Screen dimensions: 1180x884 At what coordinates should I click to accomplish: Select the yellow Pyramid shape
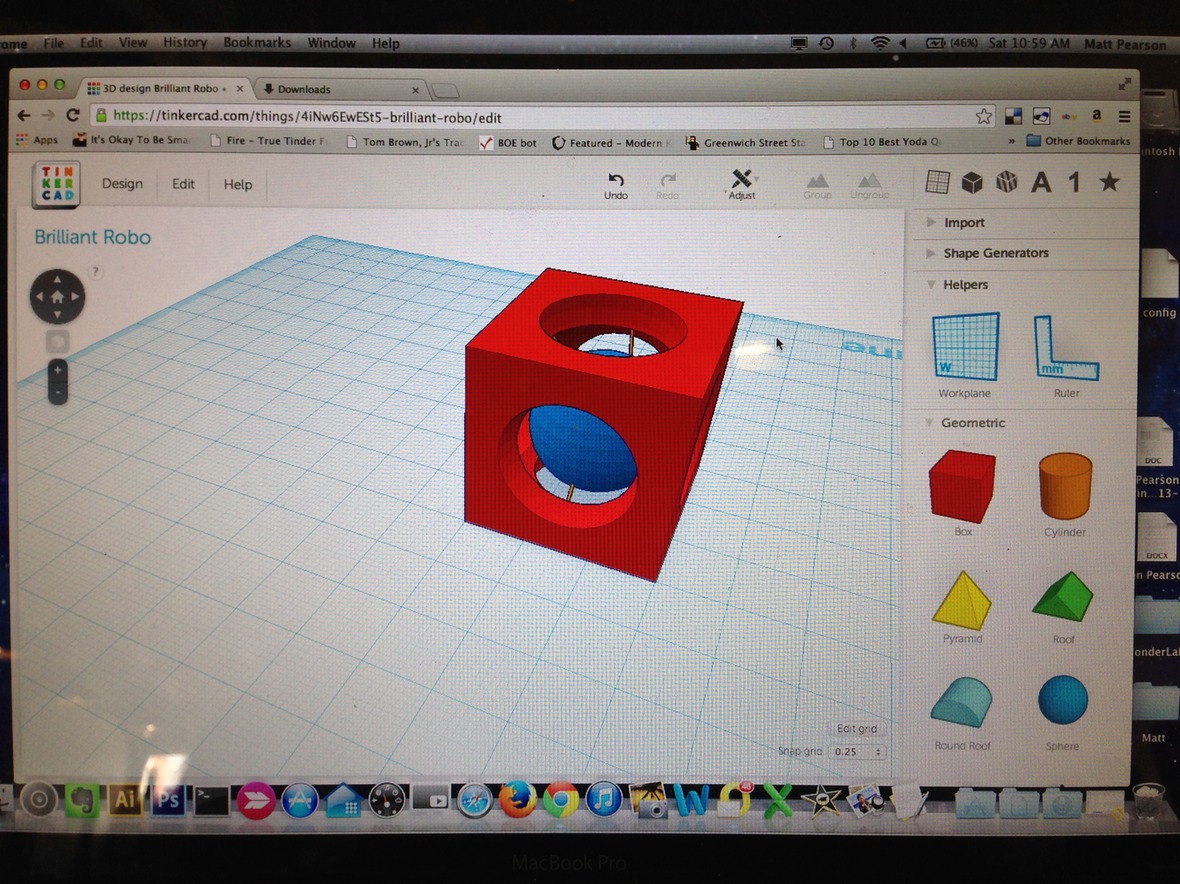pos(963,606)
